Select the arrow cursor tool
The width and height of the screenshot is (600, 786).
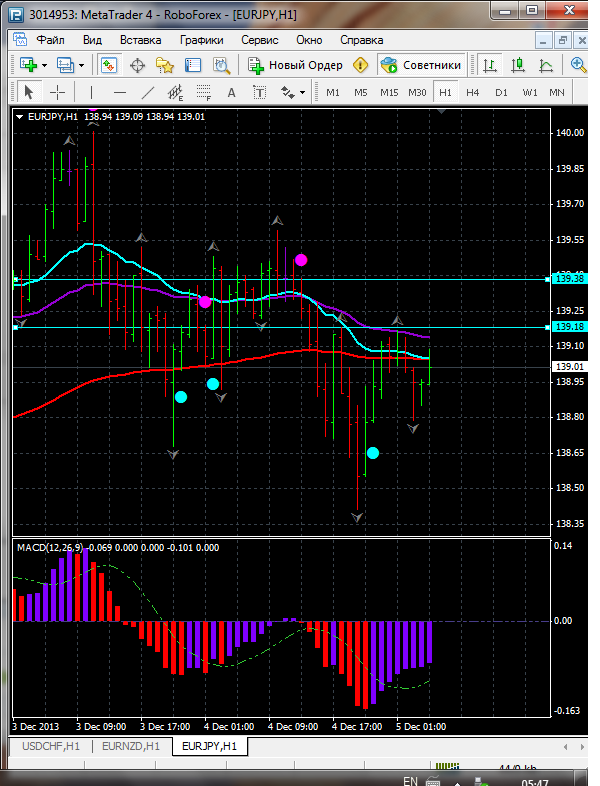click(x=29, y=92)
